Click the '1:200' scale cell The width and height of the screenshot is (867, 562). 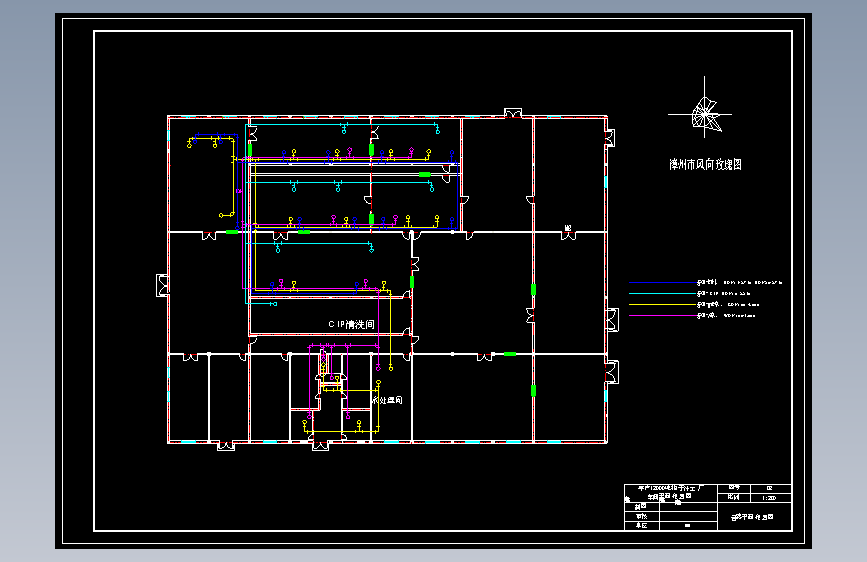pyautogui.click(x=769, y=497)
